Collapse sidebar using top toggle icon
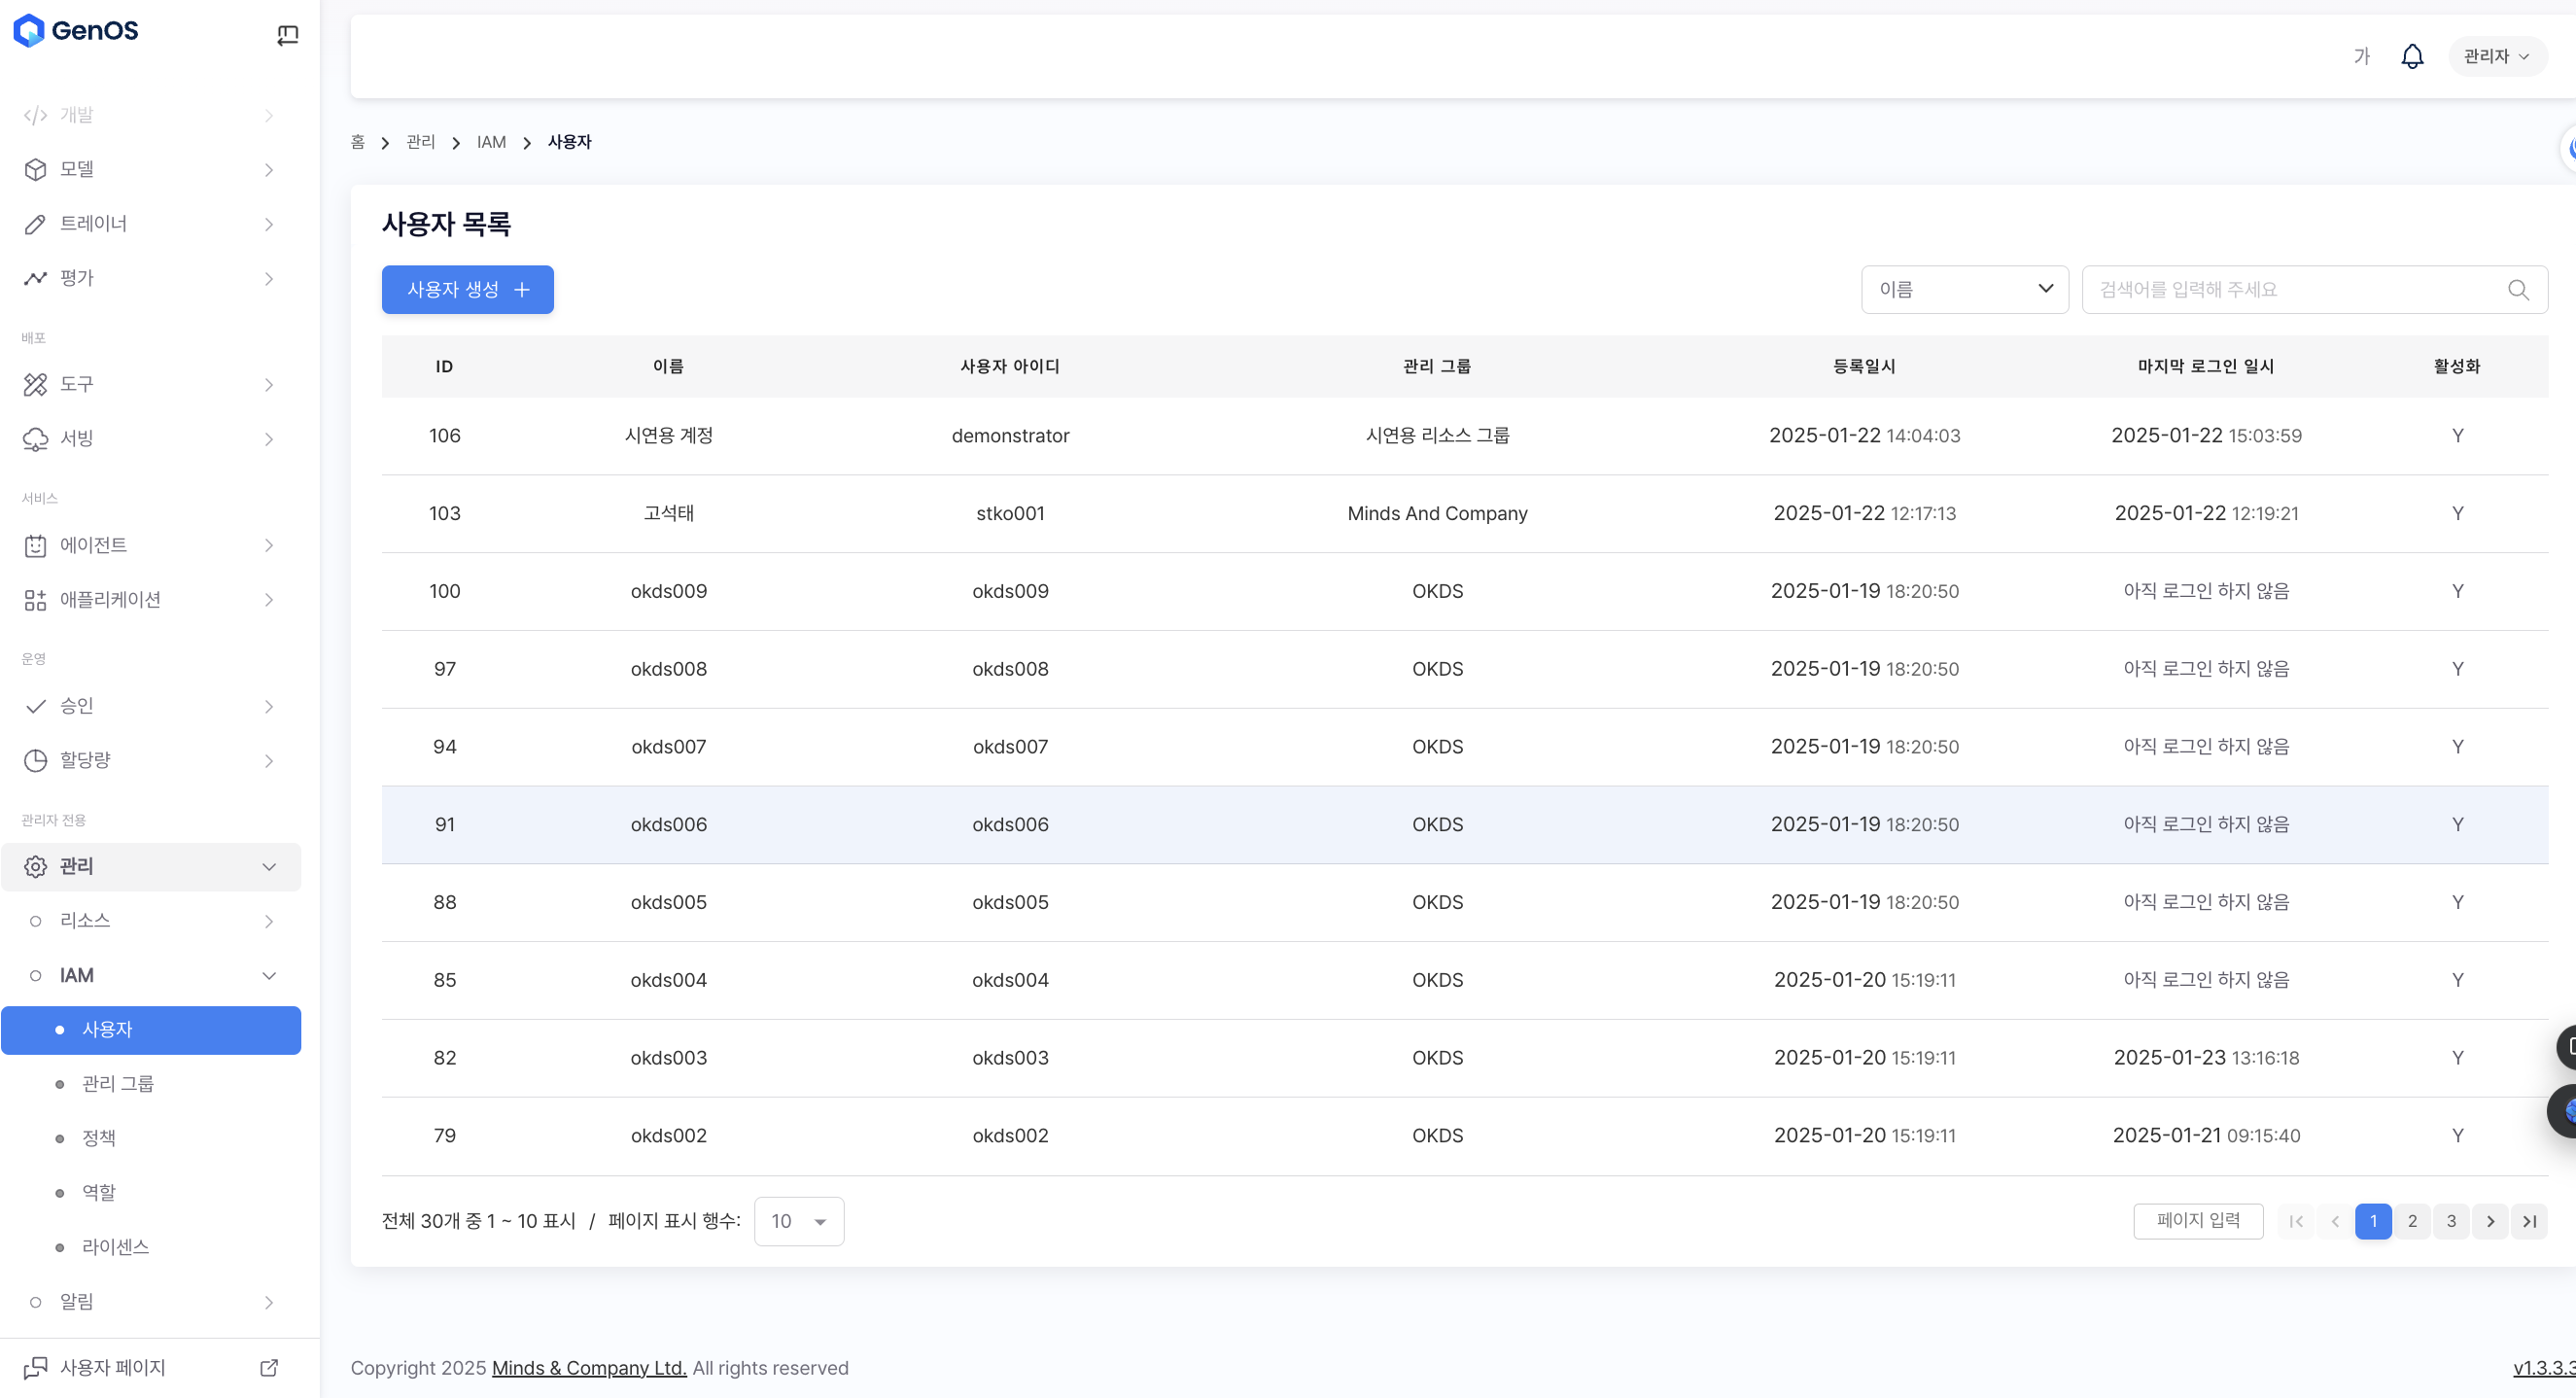 pyautogui.click(x=287, y=35)
